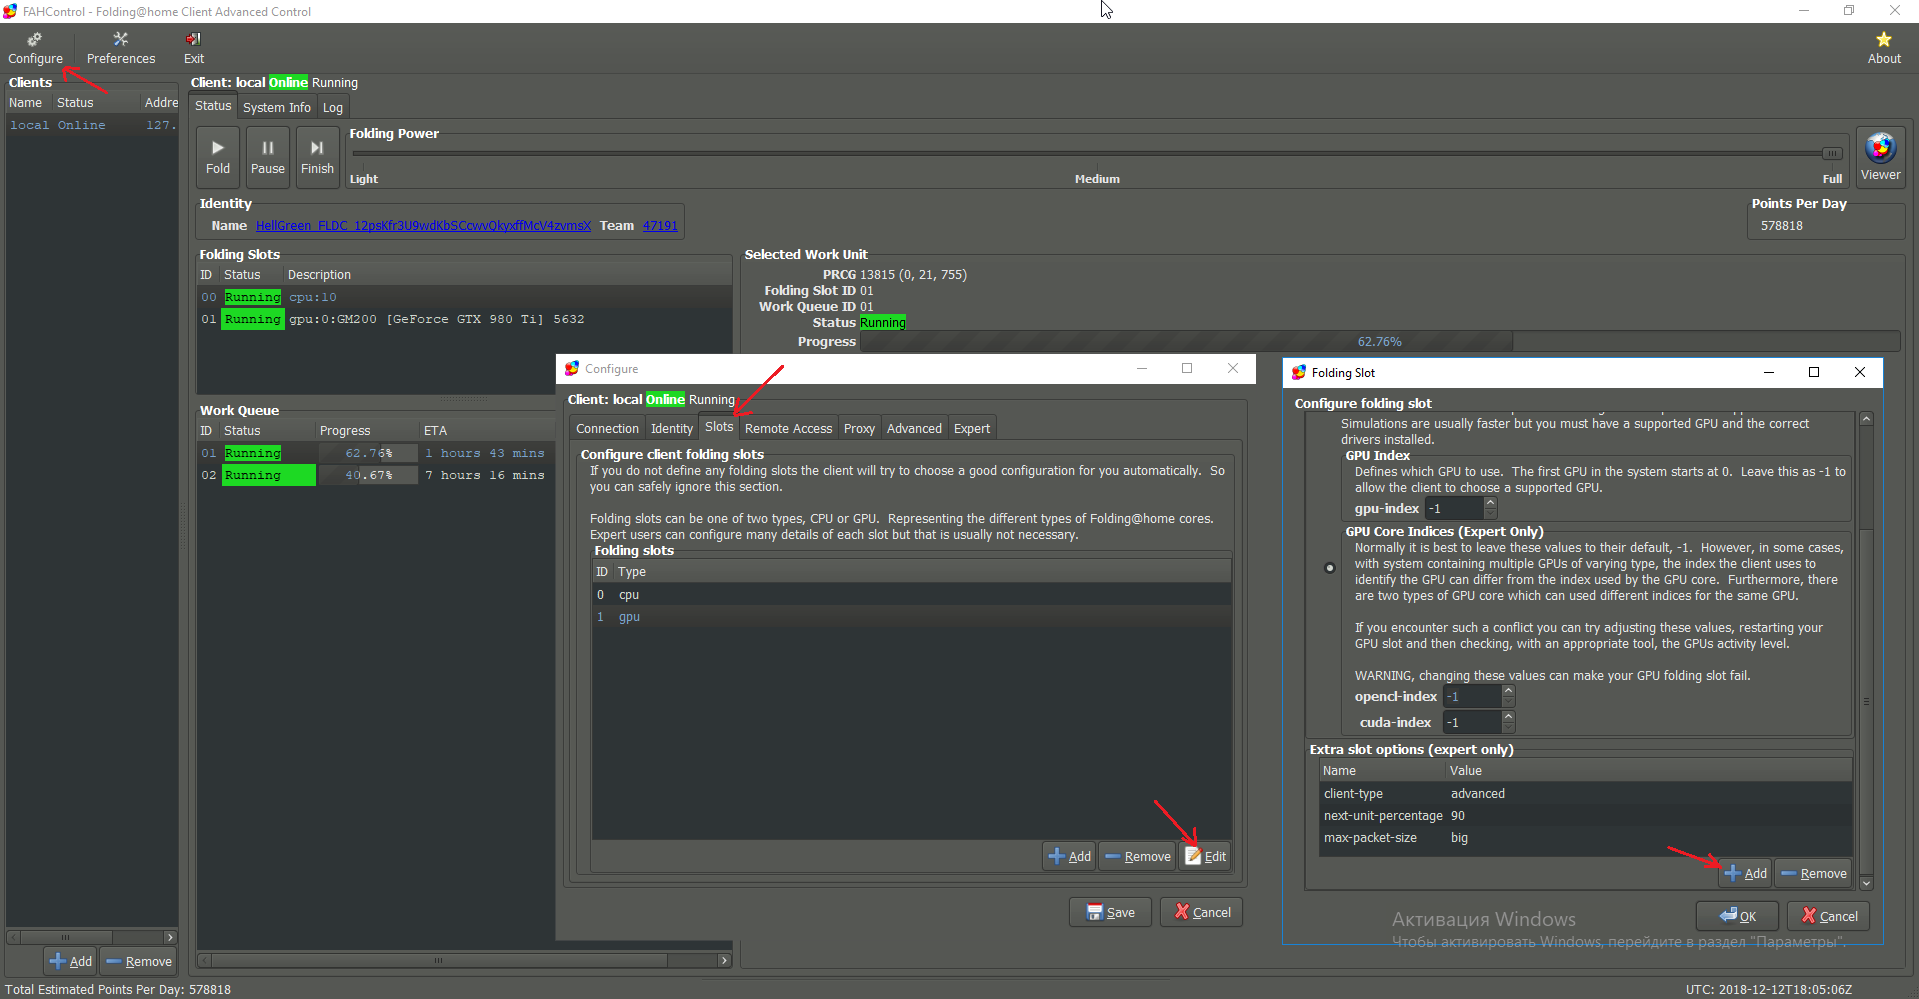Select the gpu slot row in Configure
Screen dimensions: 1919x999
tap(911, 617)
